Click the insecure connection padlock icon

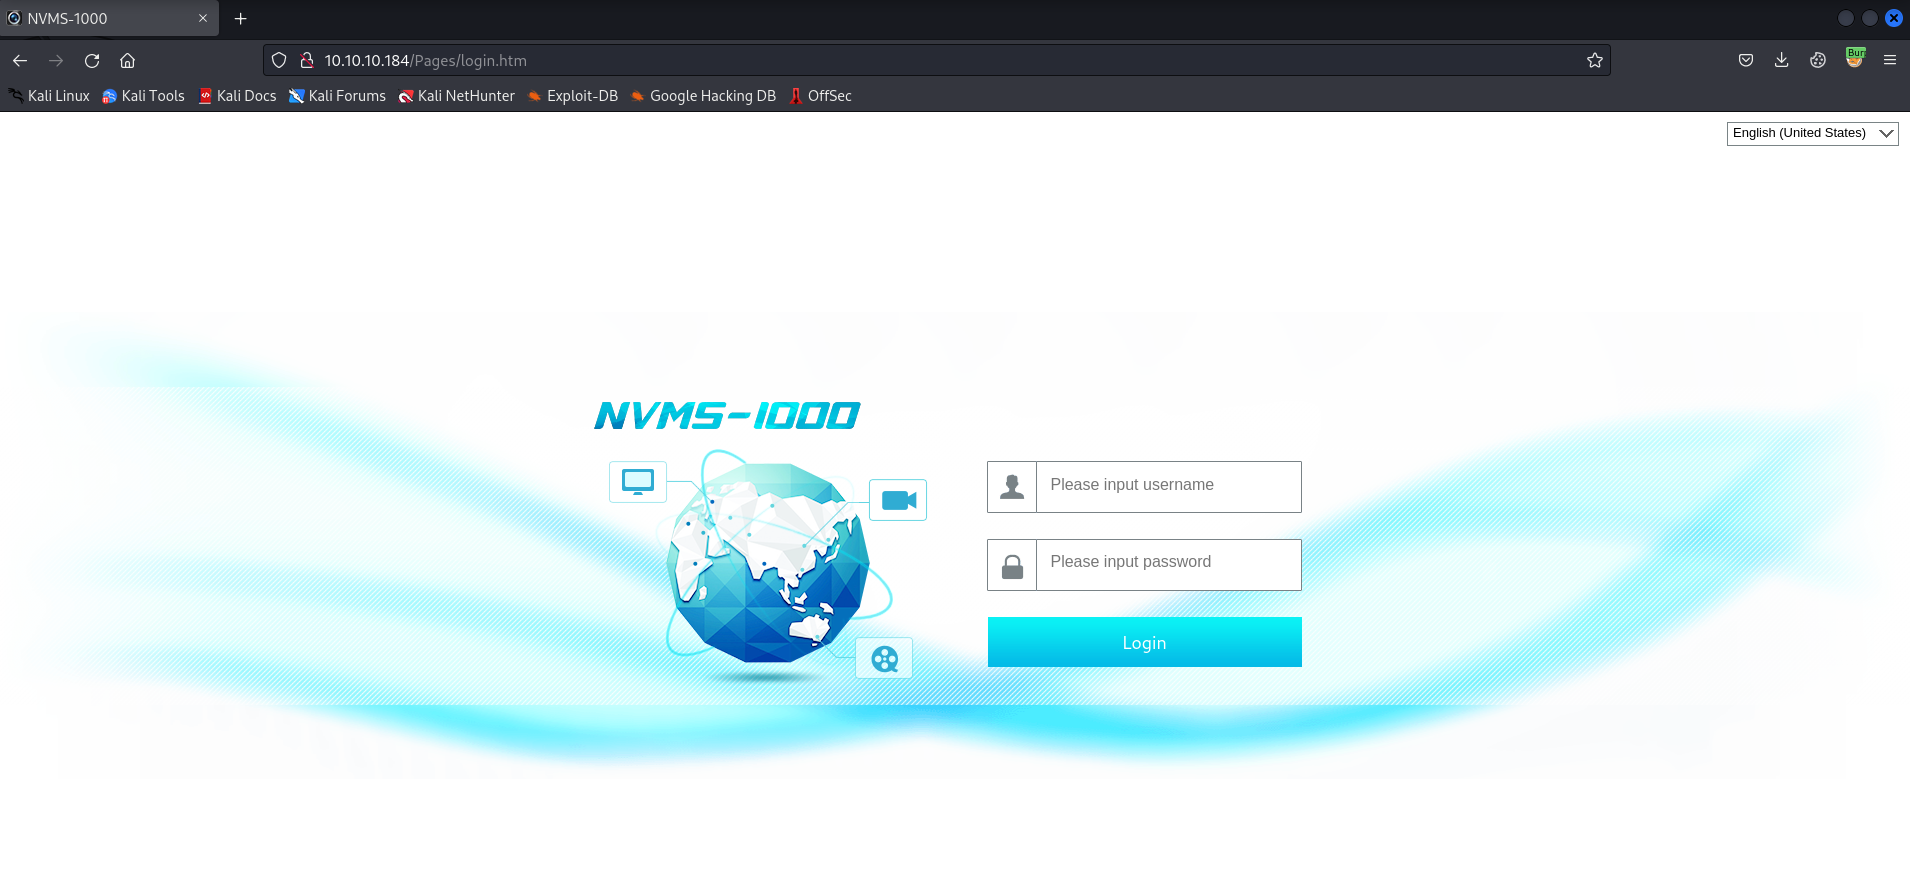[x=307, y=61]
